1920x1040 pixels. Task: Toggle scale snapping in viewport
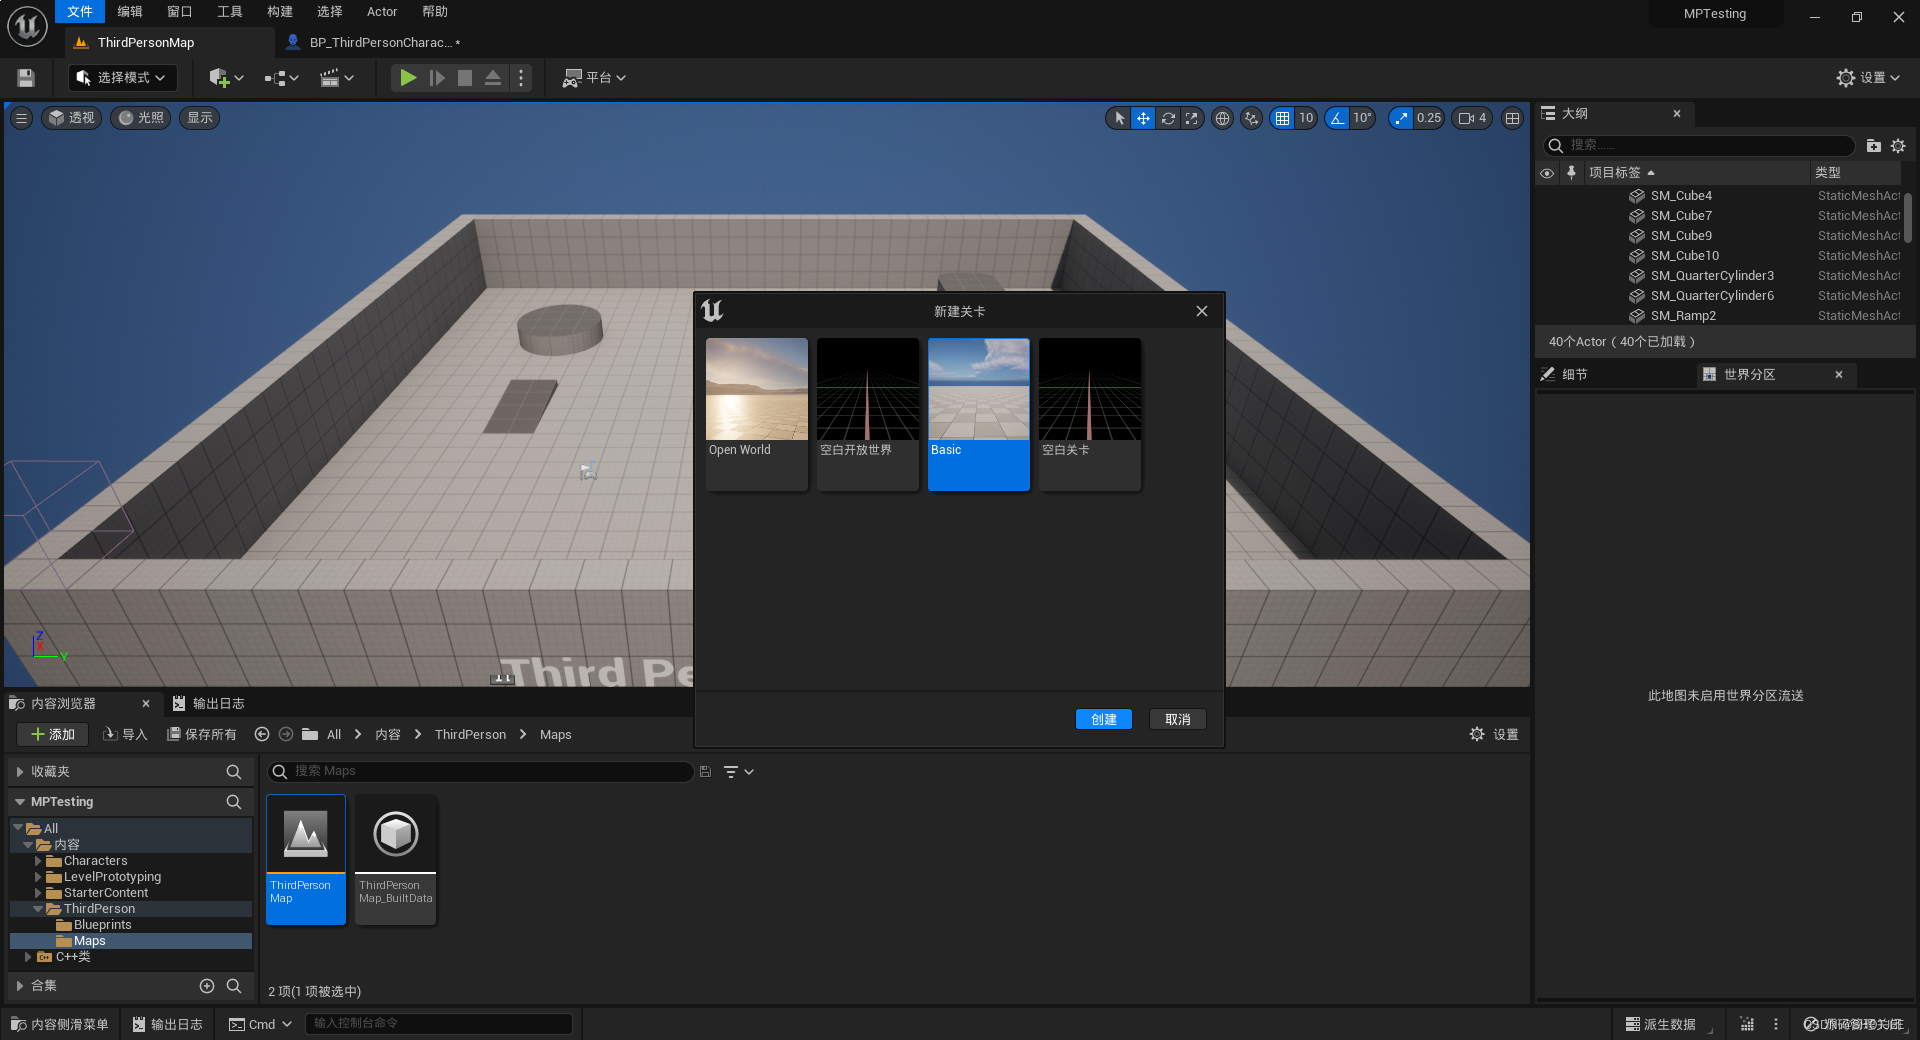click(x=1401, y=118)
